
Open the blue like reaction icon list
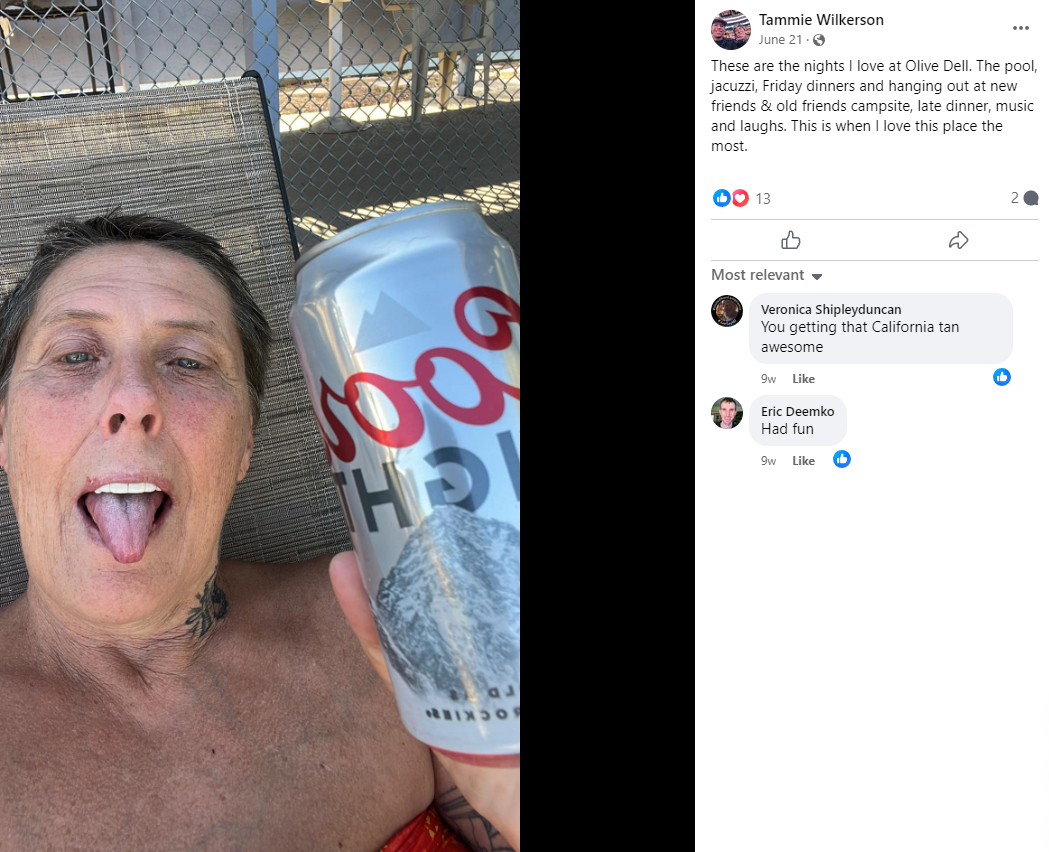(721, 198)
